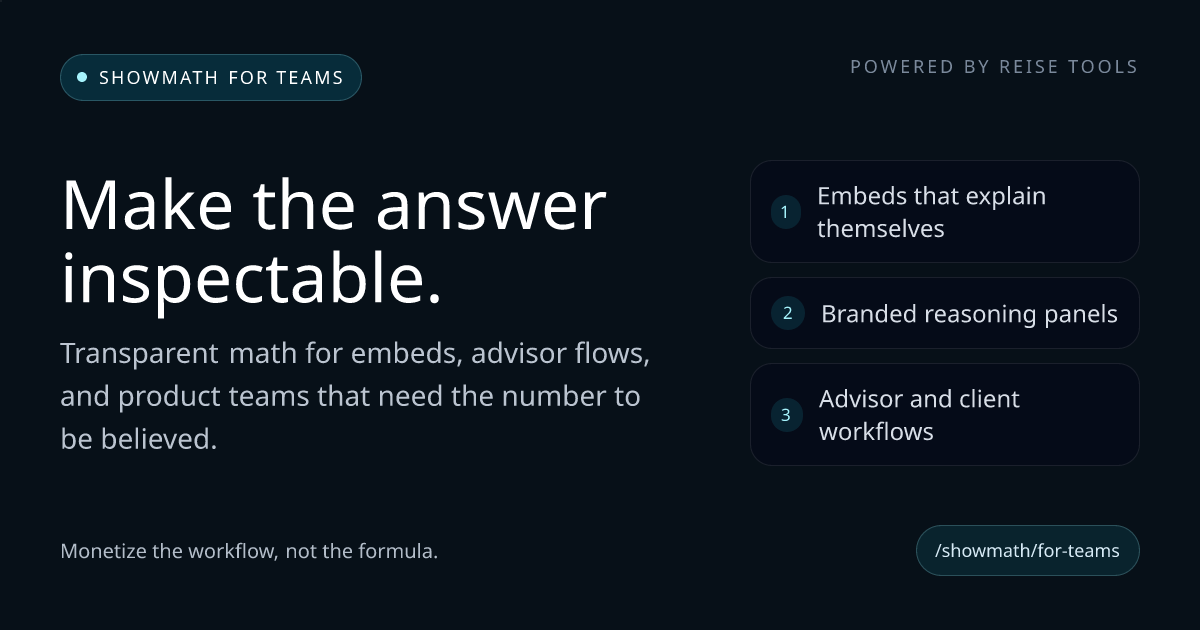
Task: Click the "SHOWMATH FOR TEAMS" badge text
Action: 221,78
